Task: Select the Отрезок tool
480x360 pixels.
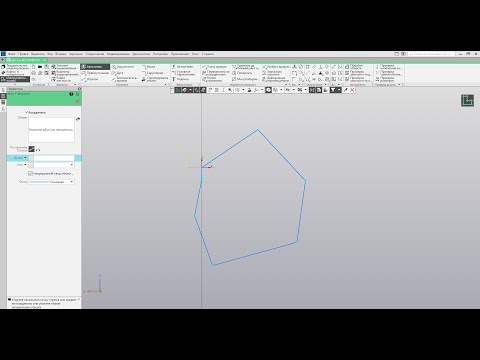Action: click(x=90, y=79)
